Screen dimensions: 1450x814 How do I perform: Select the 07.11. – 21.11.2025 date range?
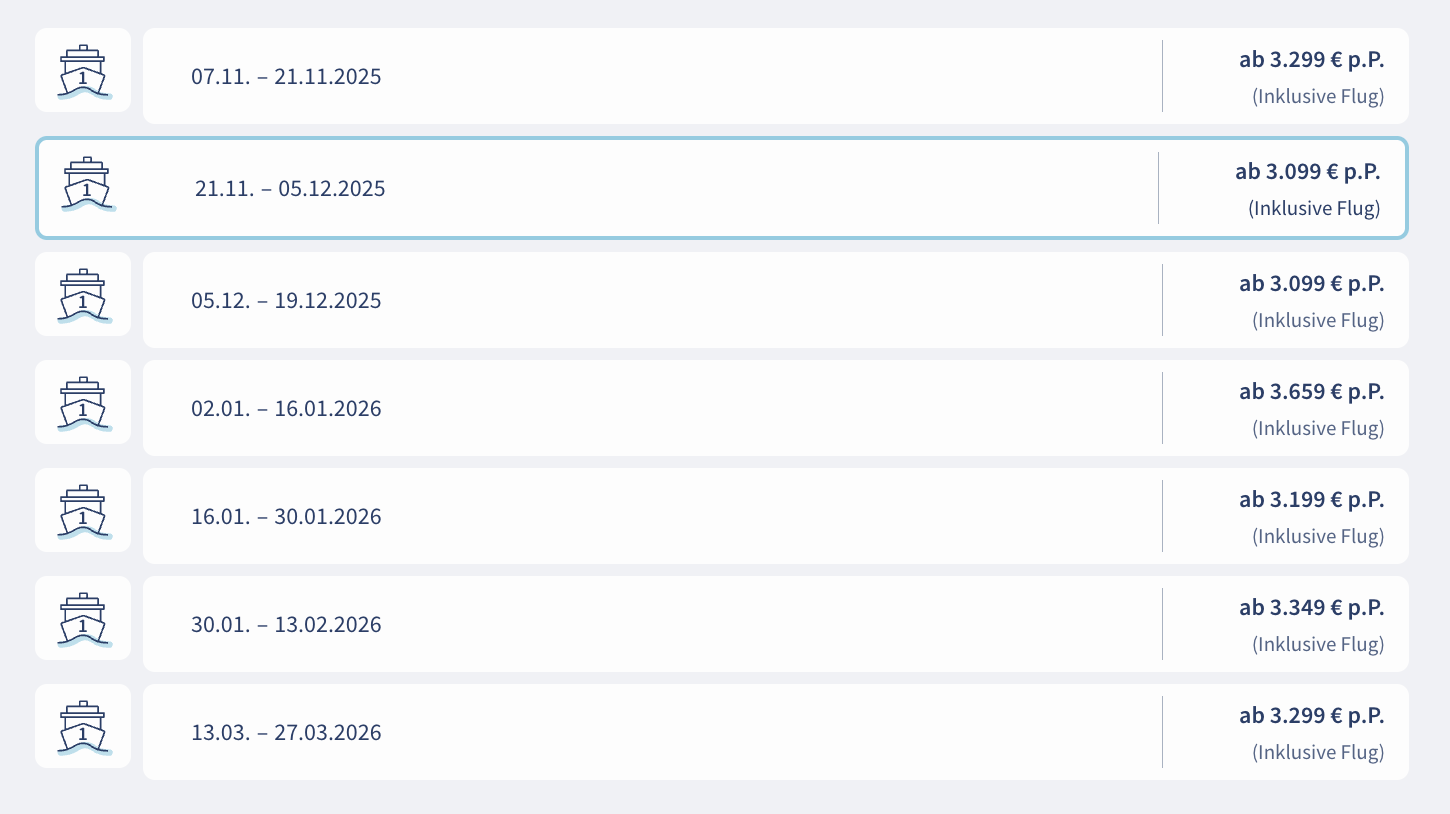point(286,77)
